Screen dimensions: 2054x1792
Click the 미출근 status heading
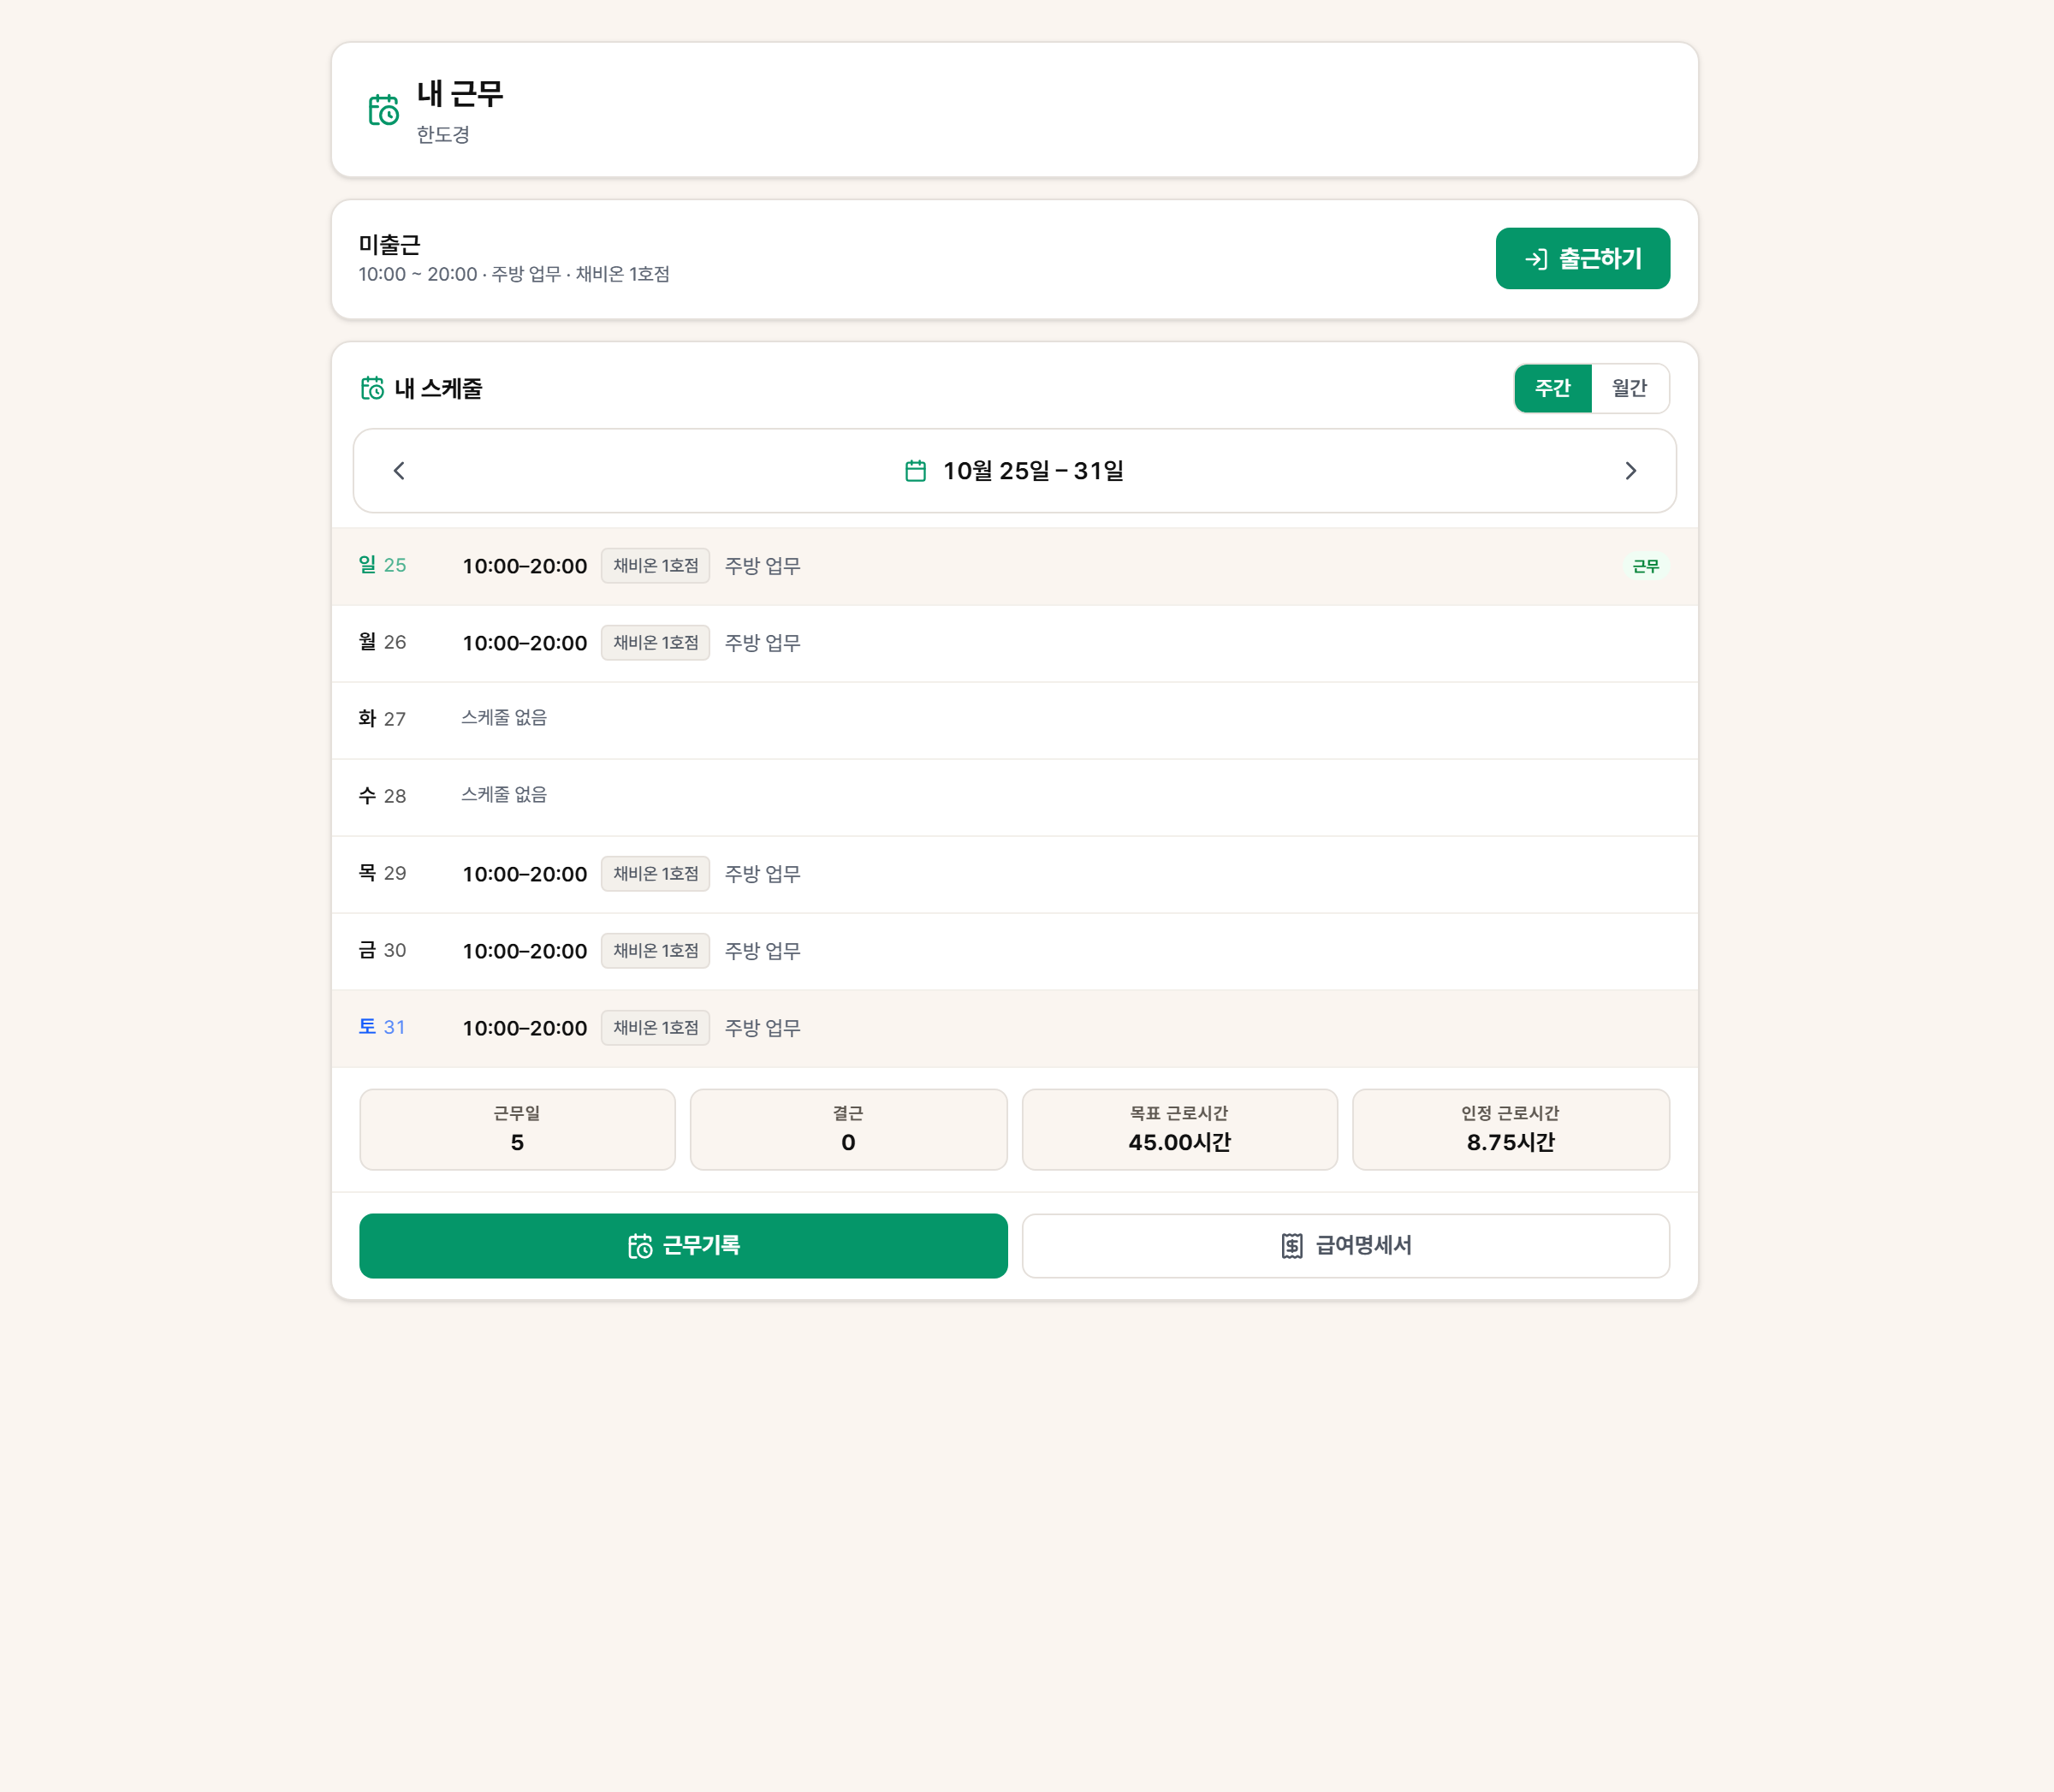tap(390, 244)
